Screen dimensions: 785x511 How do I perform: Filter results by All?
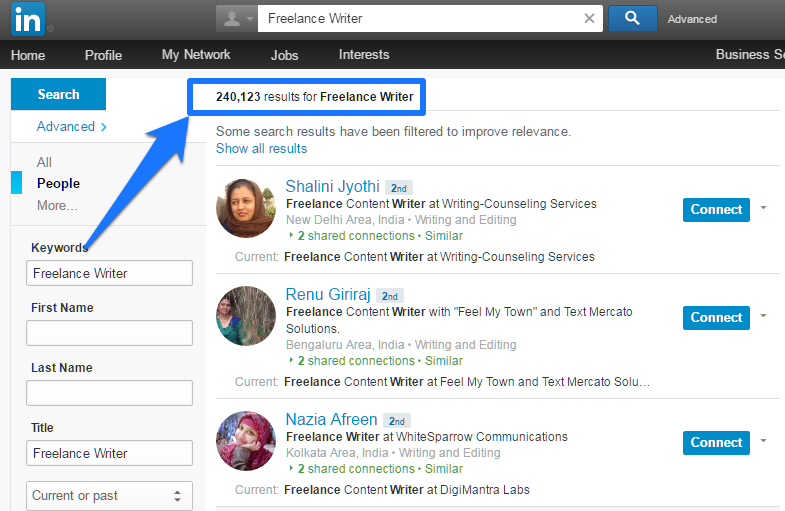point(44,162)
